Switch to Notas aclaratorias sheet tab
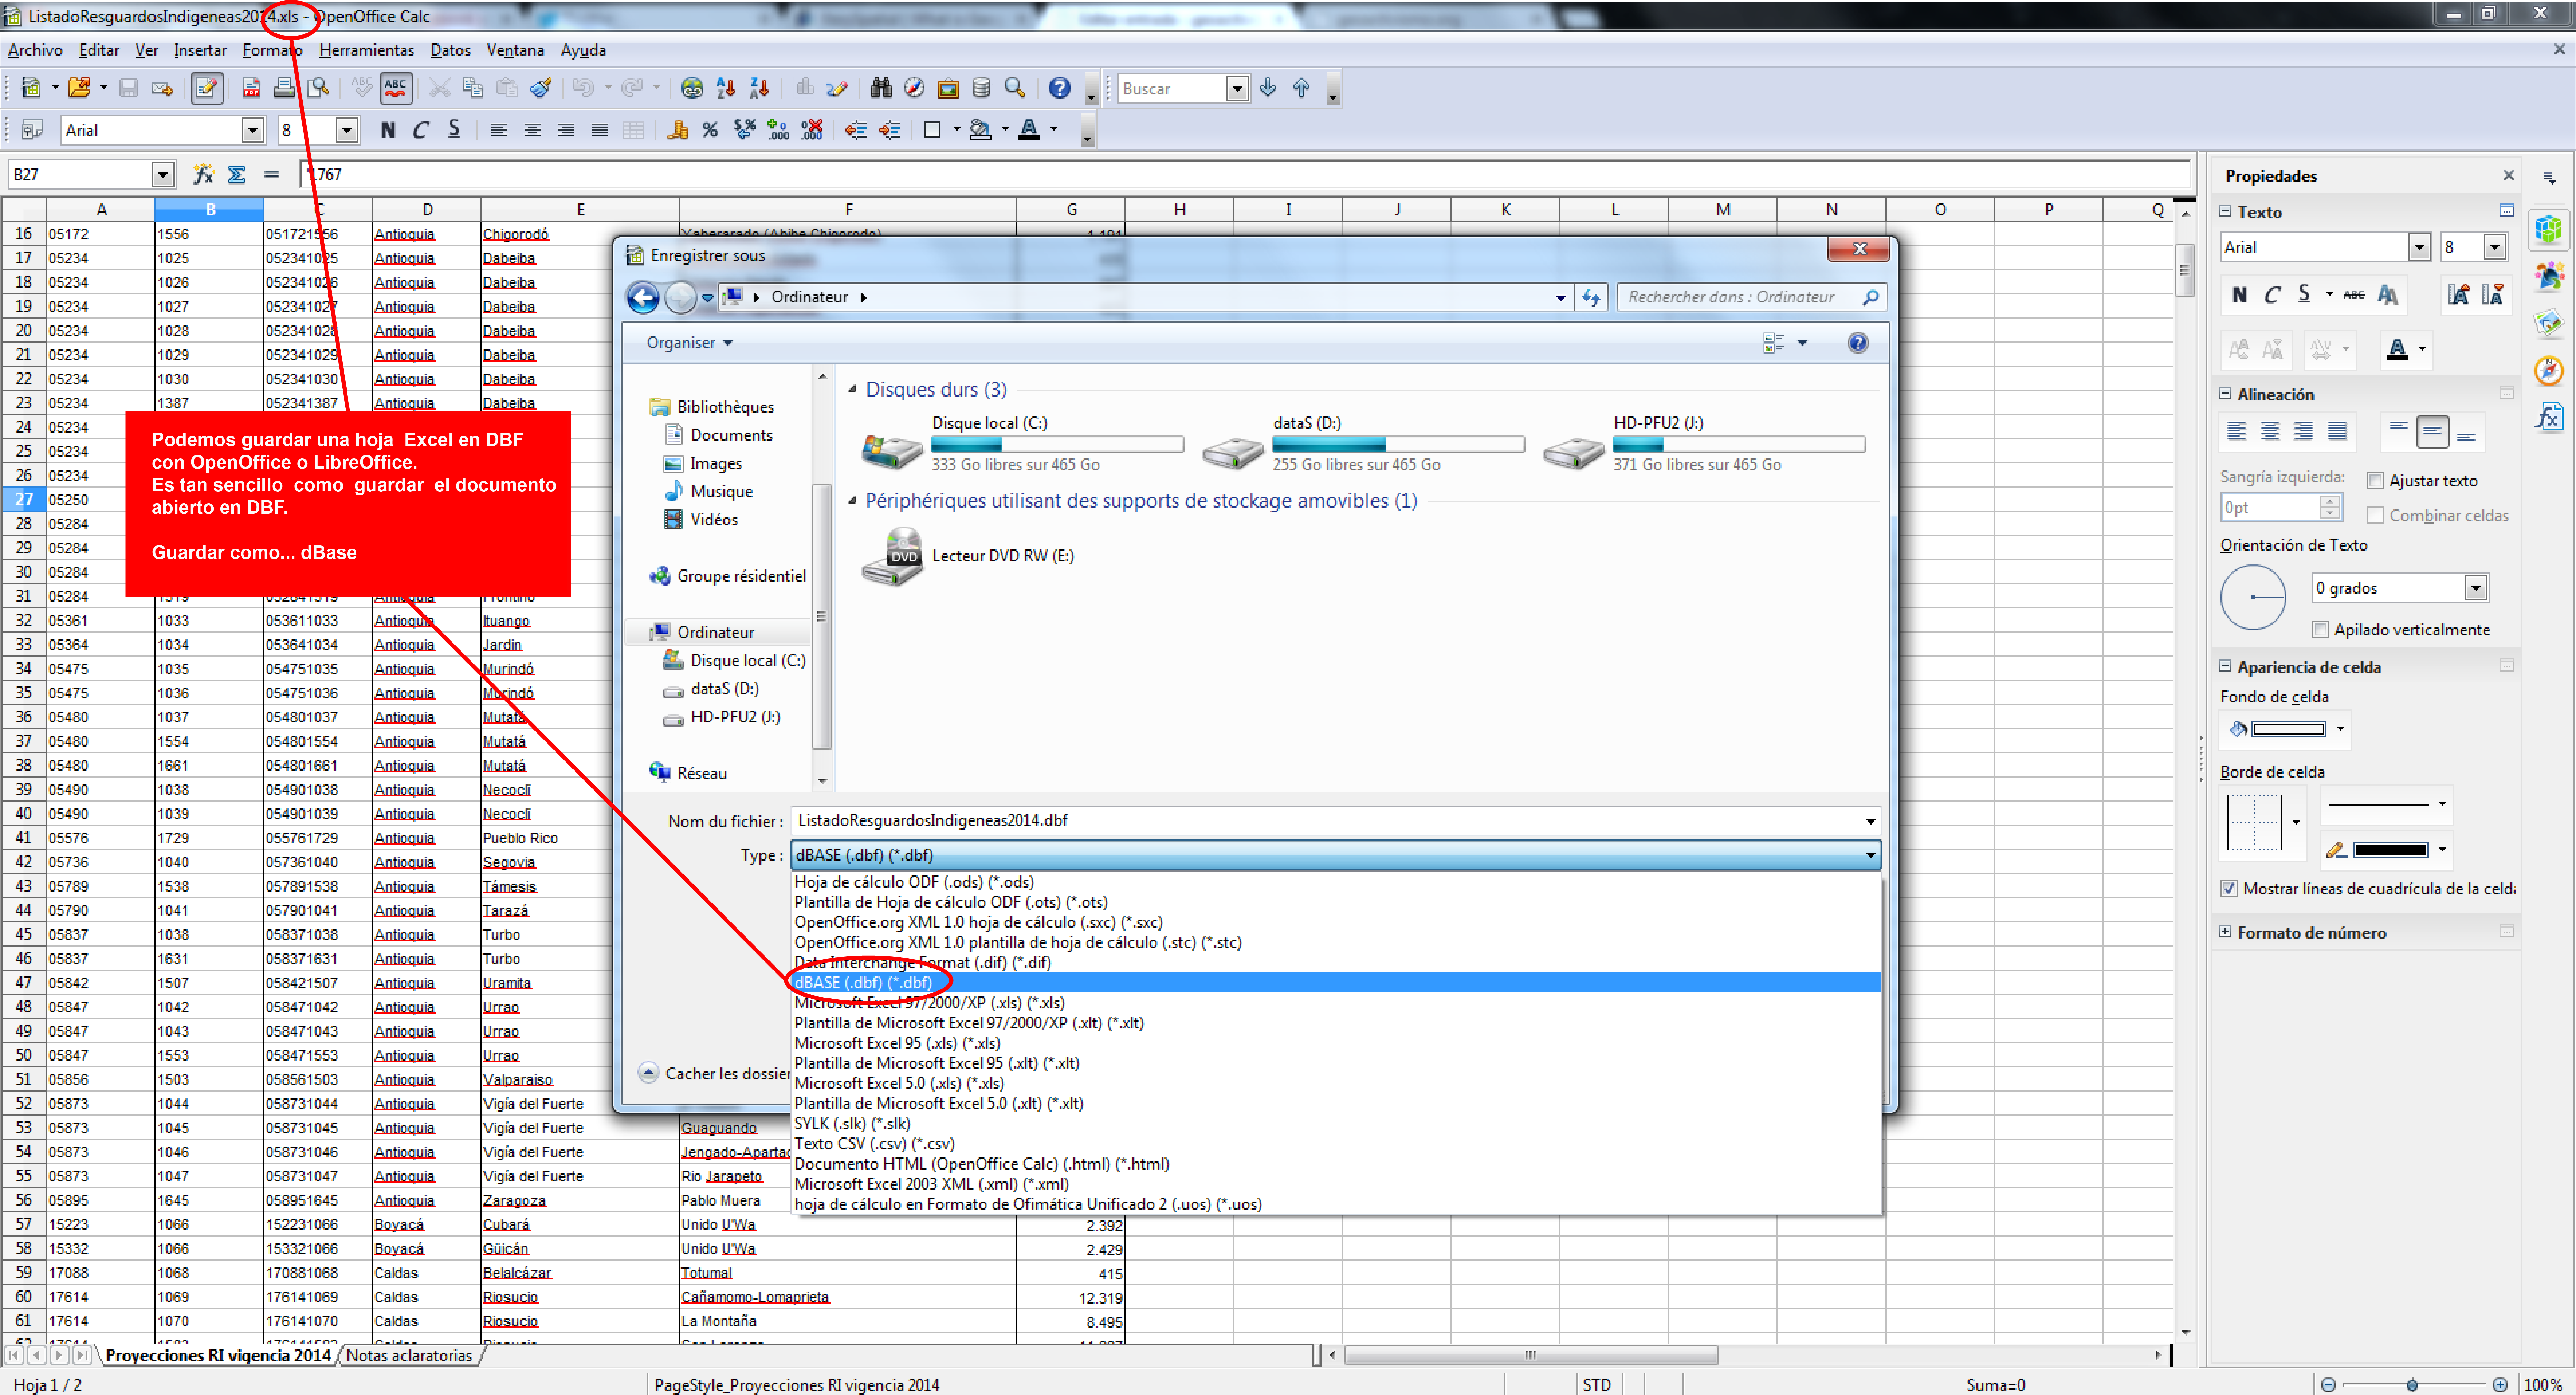The width and height of the screenshot is (2576, 1395). click(409, 1356)
